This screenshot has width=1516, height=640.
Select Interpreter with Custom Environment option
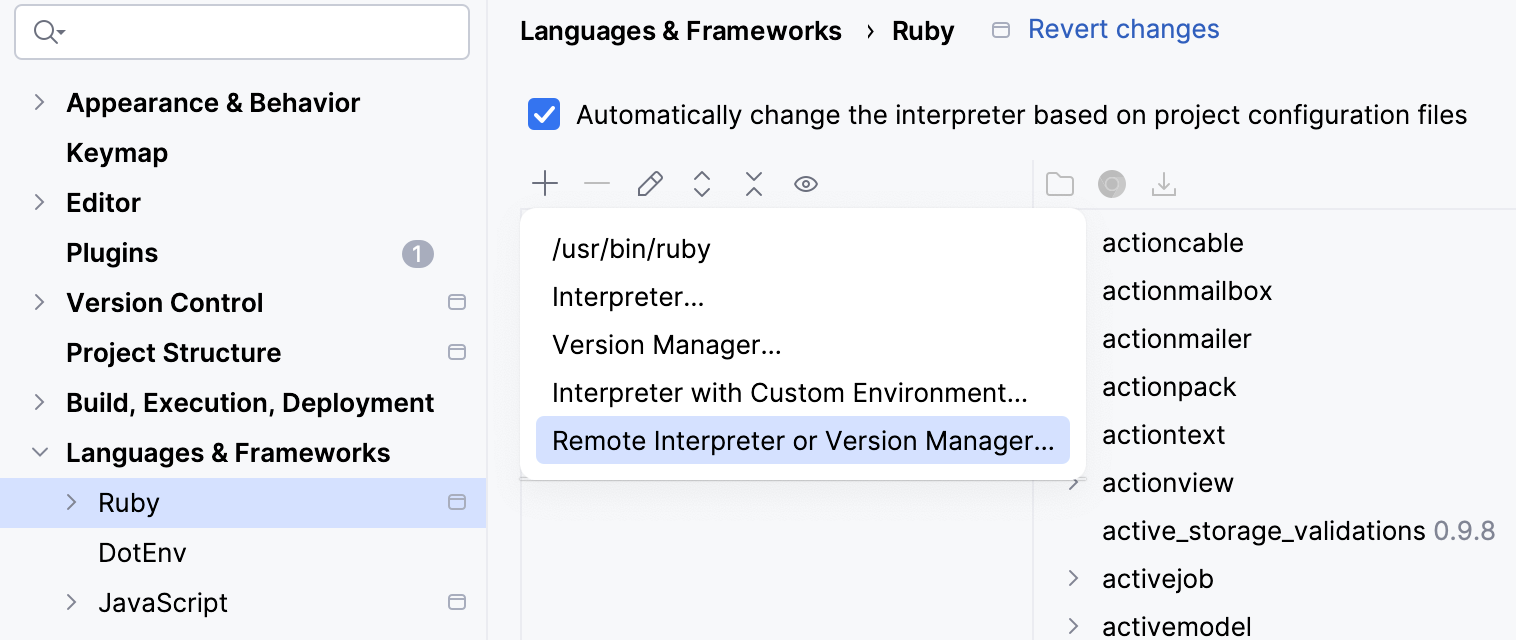(789, 392)
